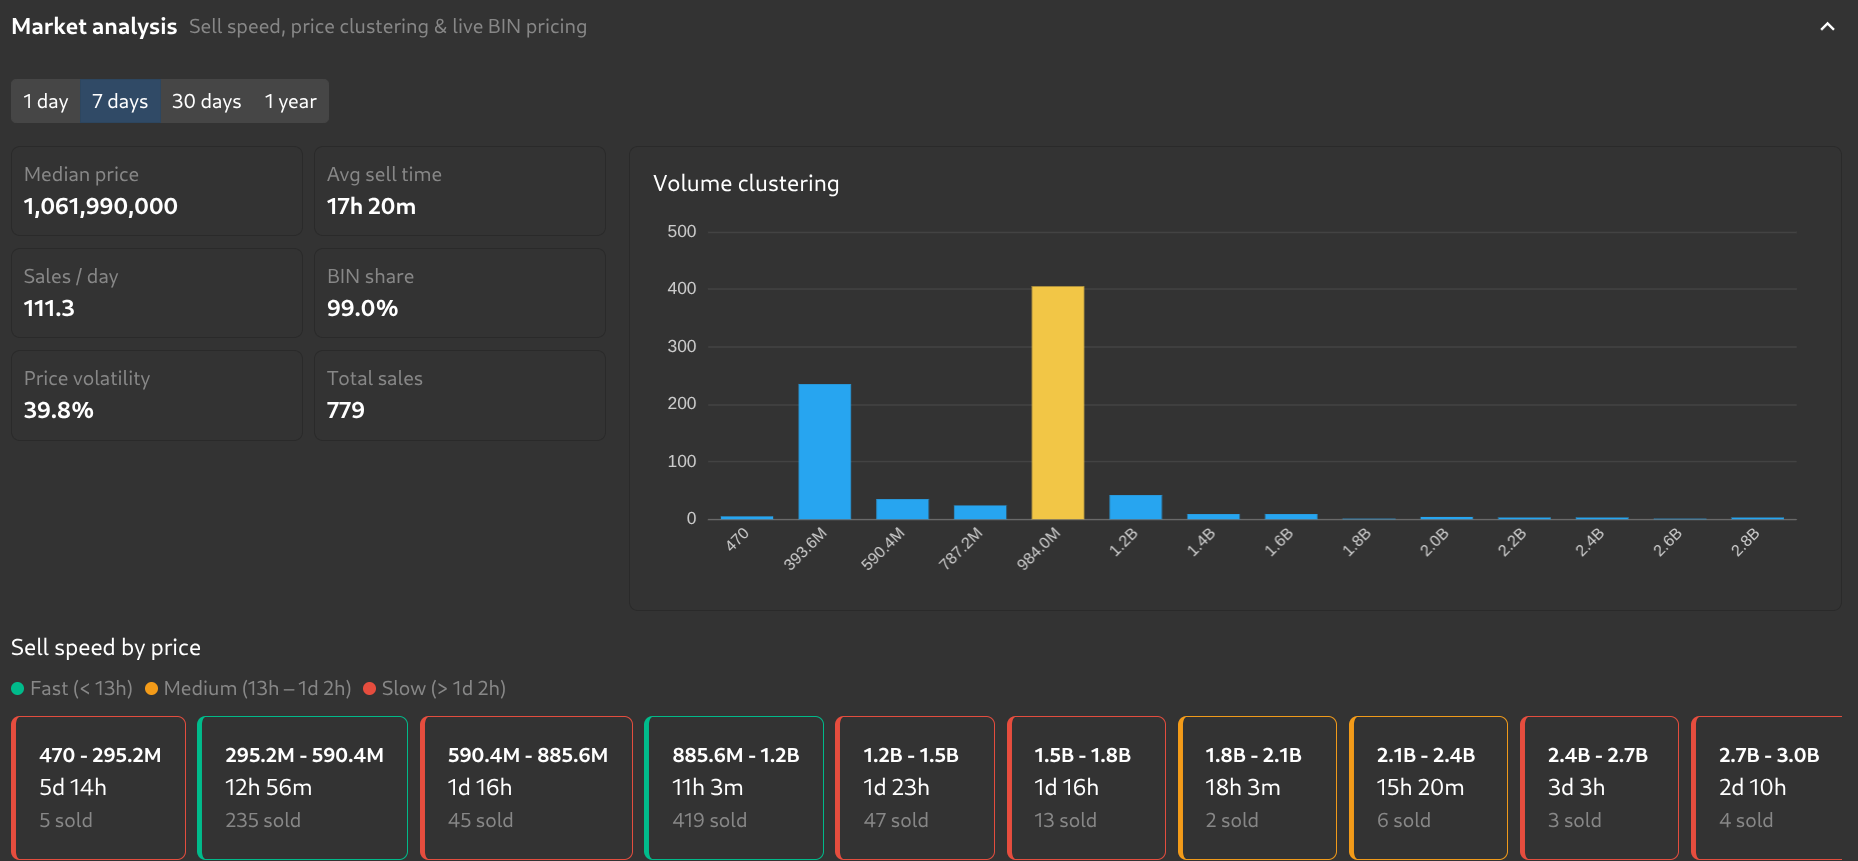
Task: Click the 2.8B x-axis label
Action: 1745,543
